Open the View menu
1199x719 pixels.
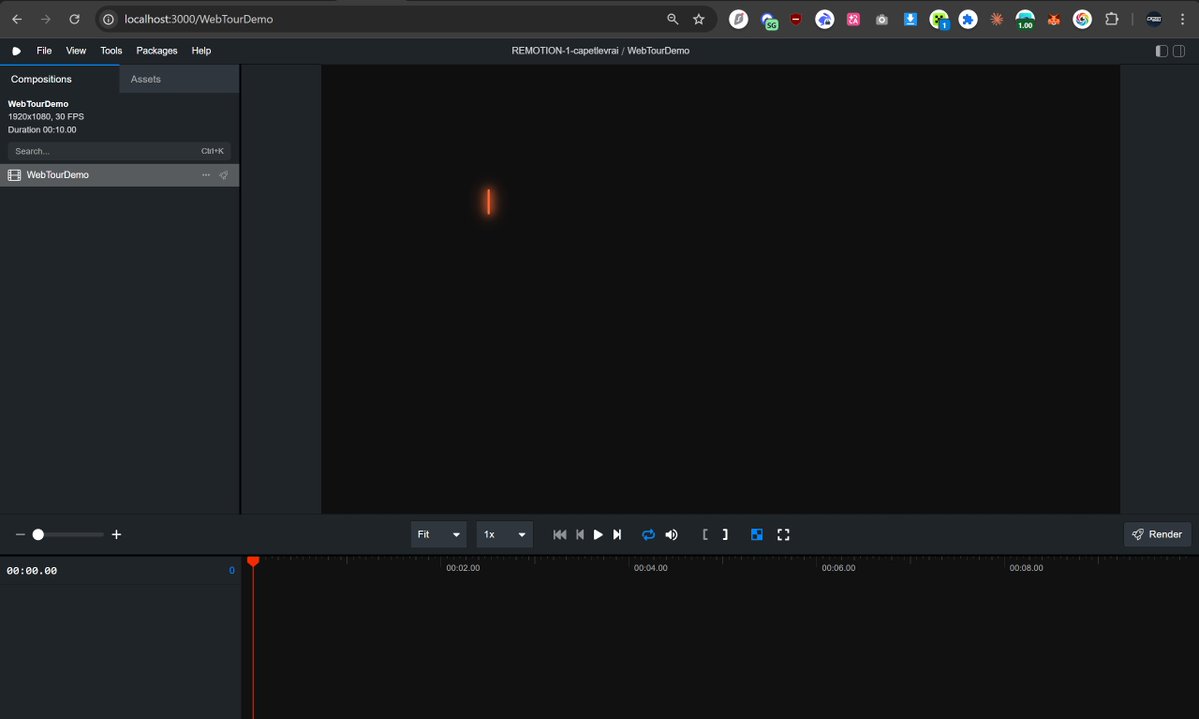(76, 50)
